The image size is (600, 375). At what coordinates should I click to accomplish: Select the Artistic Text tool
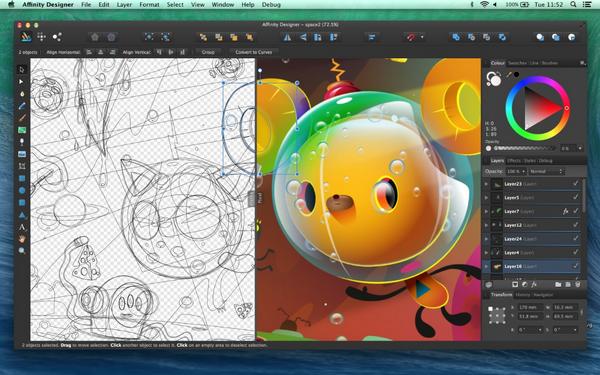tap(22, 227)
